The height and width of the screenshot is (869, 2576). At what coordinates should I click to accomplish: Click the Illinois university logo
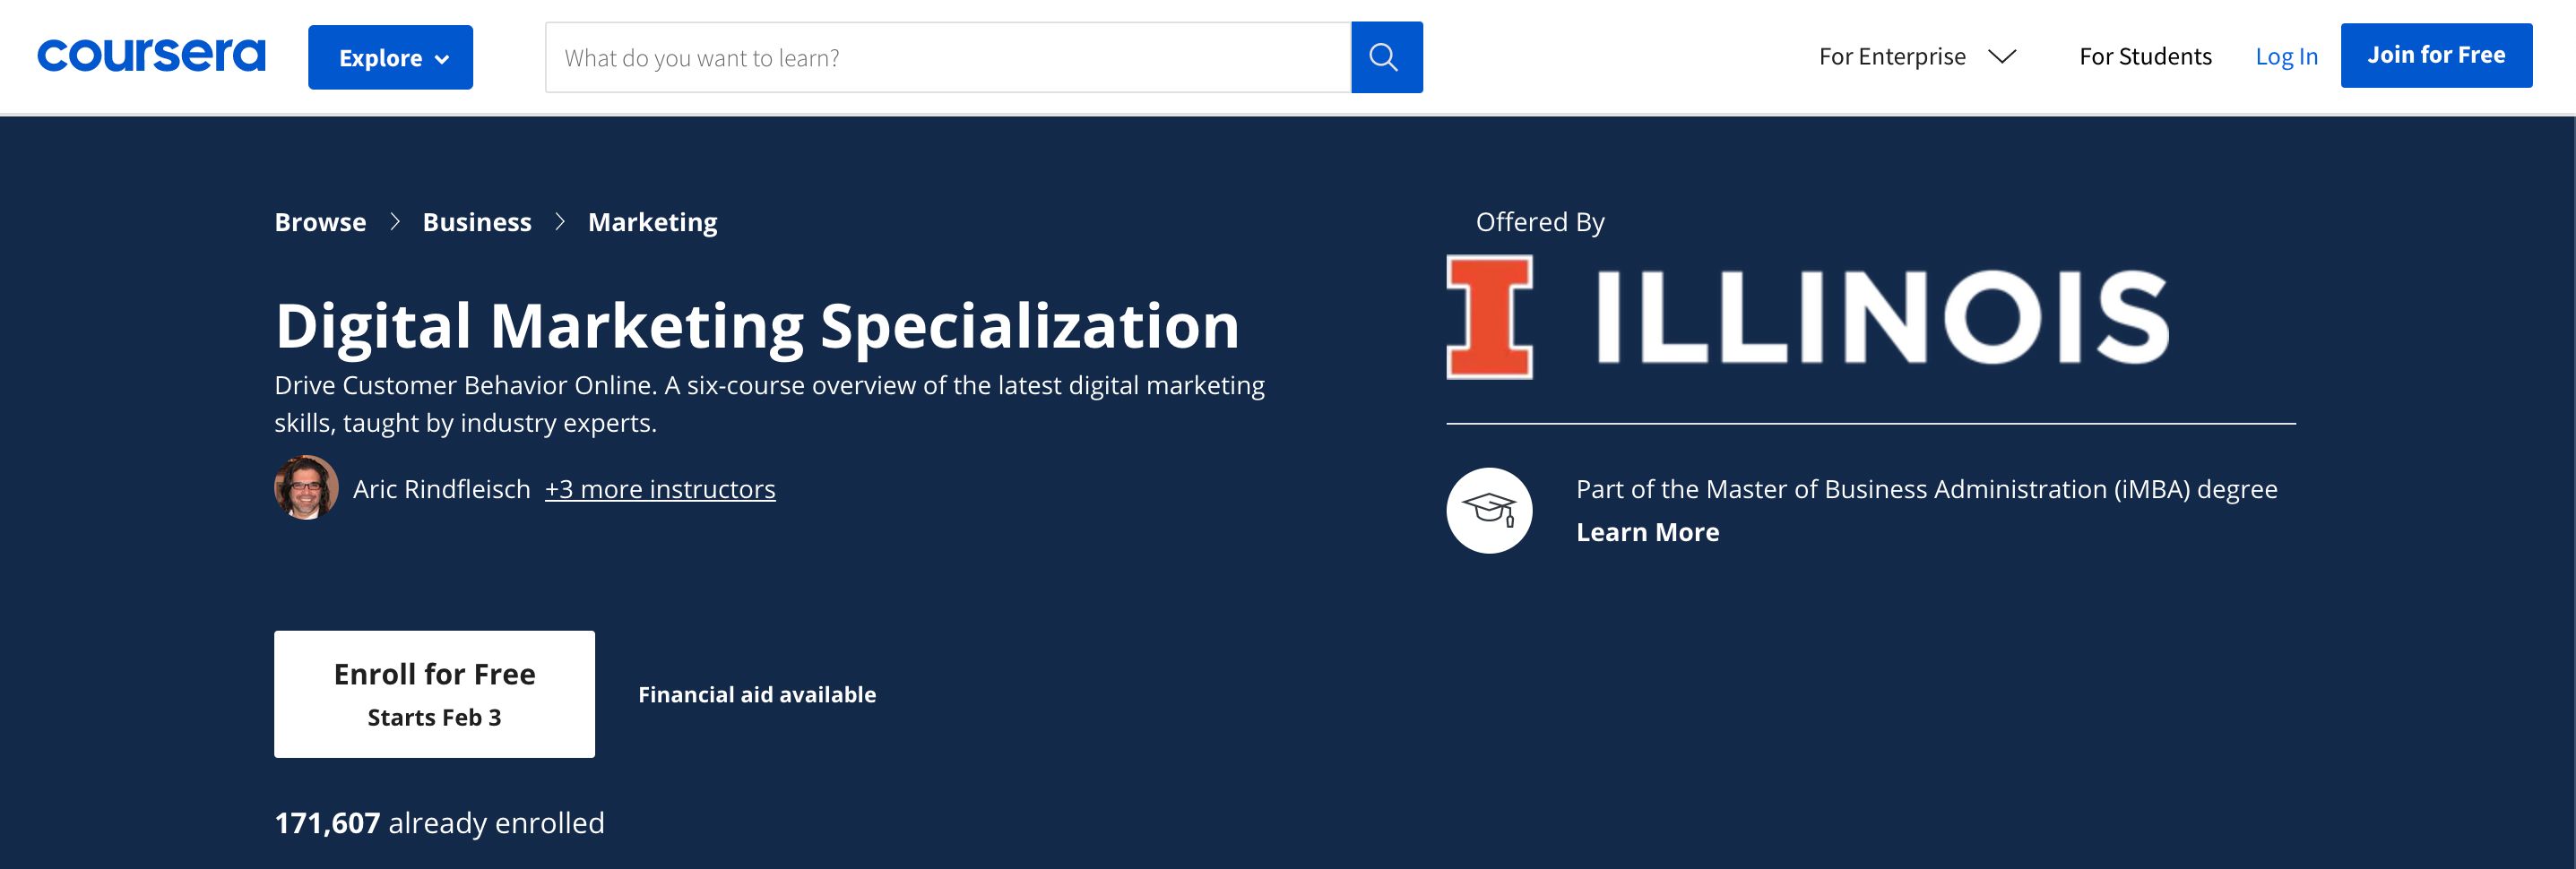[x=1808, y=317]
